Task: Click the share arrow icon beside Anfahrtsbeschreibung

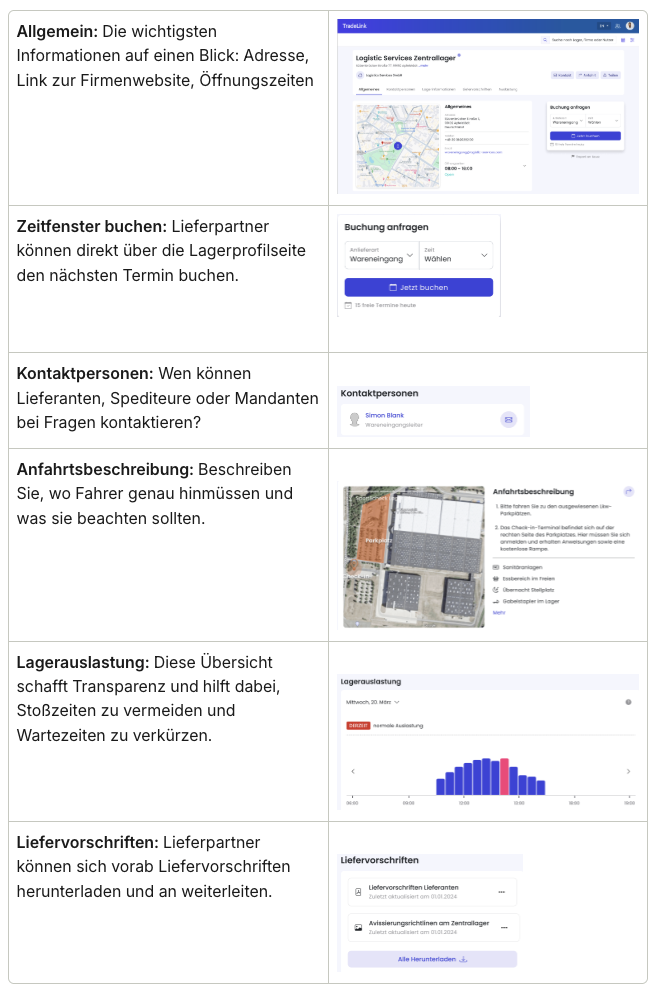Action: pos(628,492)
